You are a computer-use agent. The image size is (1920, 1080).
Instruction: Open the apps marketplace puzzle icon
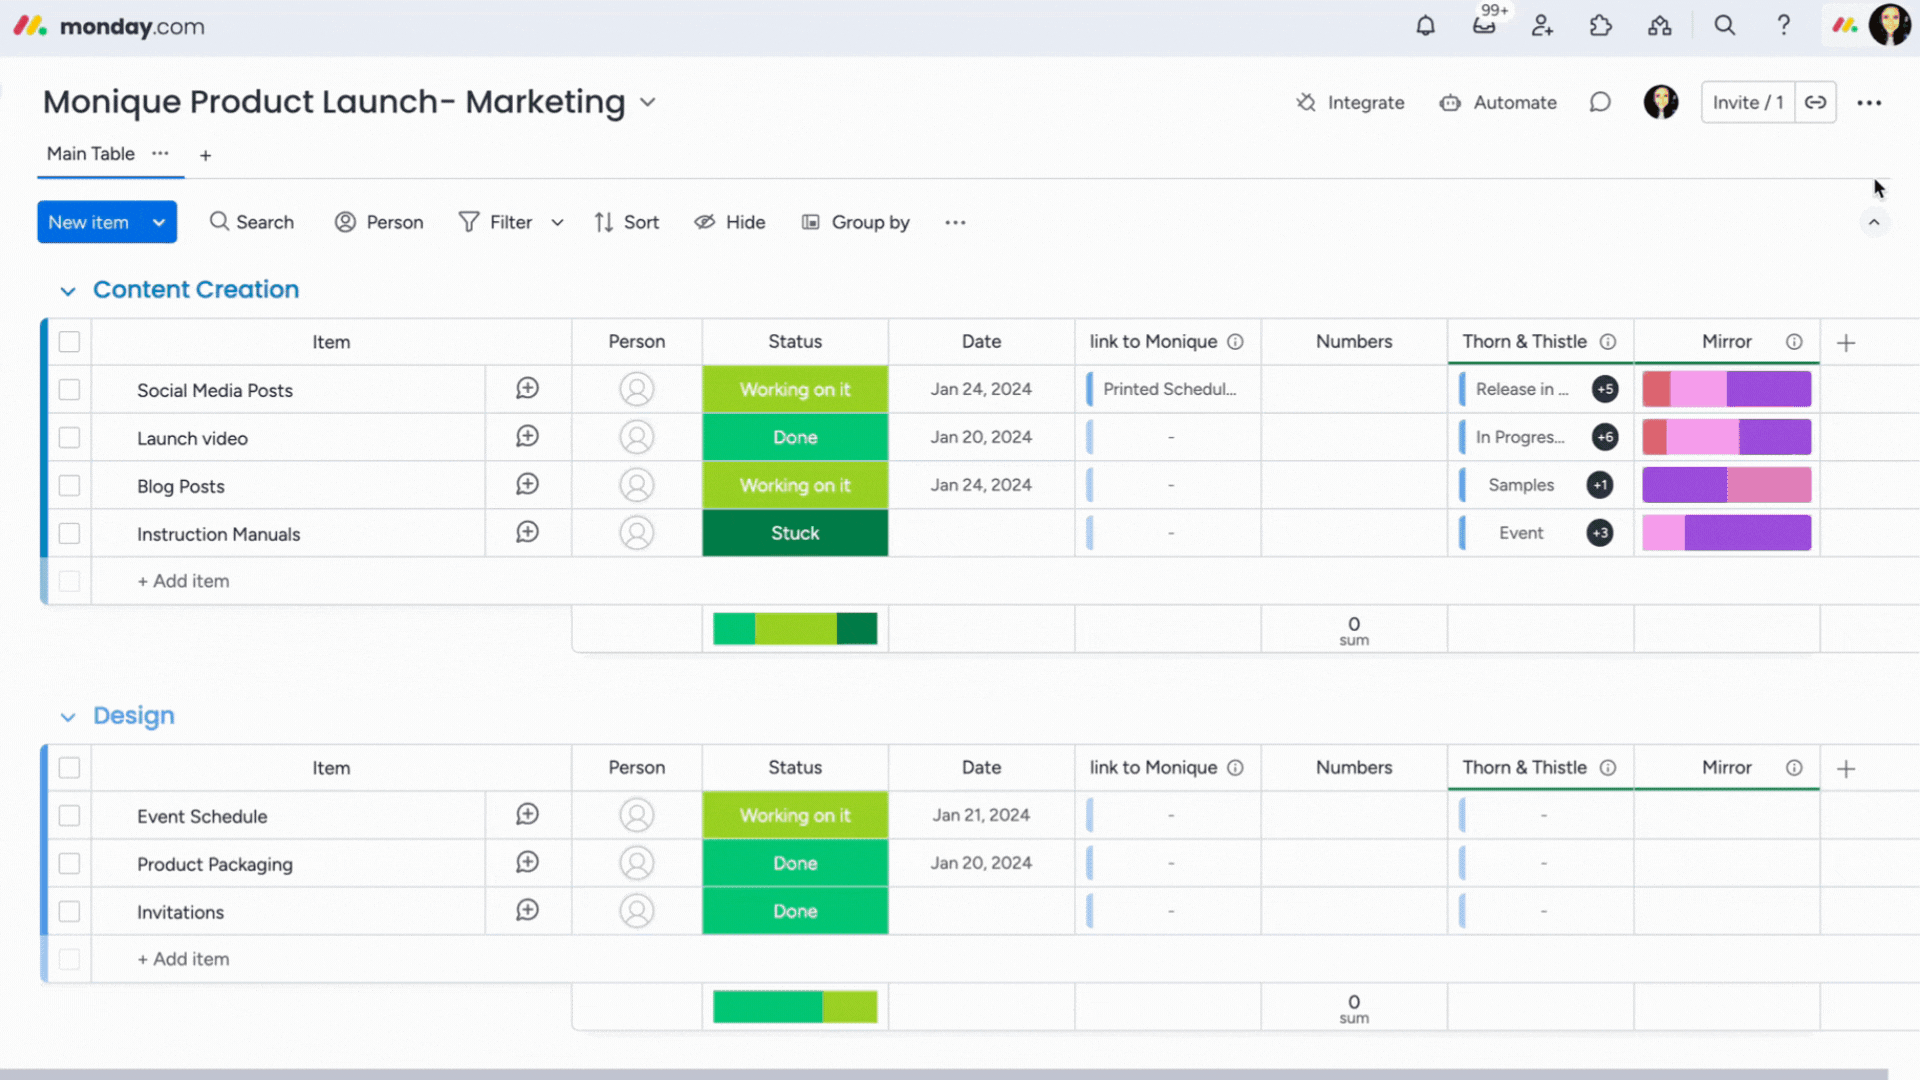point(1601,26)
